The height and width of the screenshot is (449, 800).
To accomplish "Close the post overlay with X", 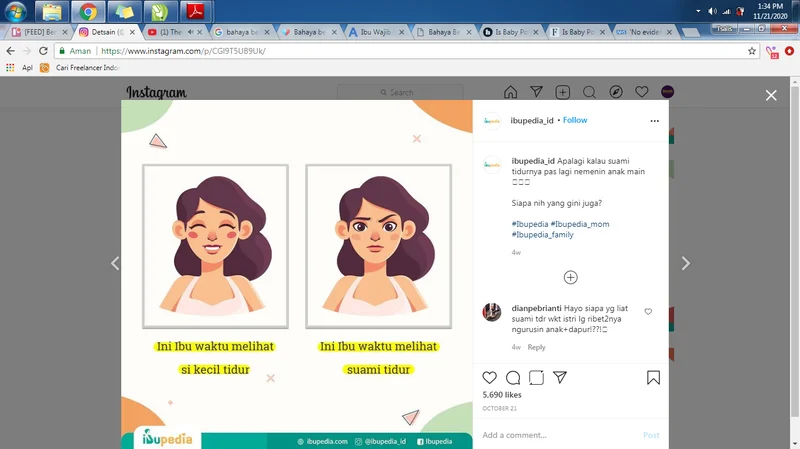I will click(771, 95).
